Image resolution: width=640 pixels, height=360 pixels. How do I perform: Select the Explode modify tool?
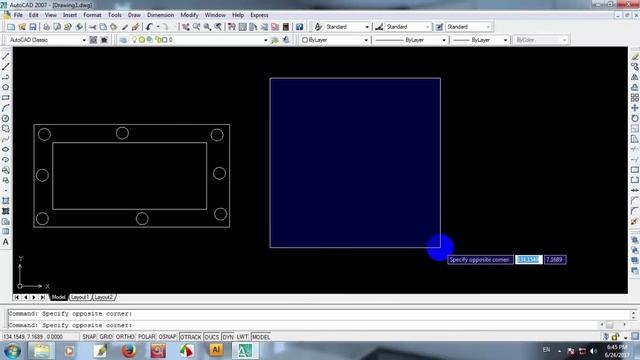click(635, 222)
